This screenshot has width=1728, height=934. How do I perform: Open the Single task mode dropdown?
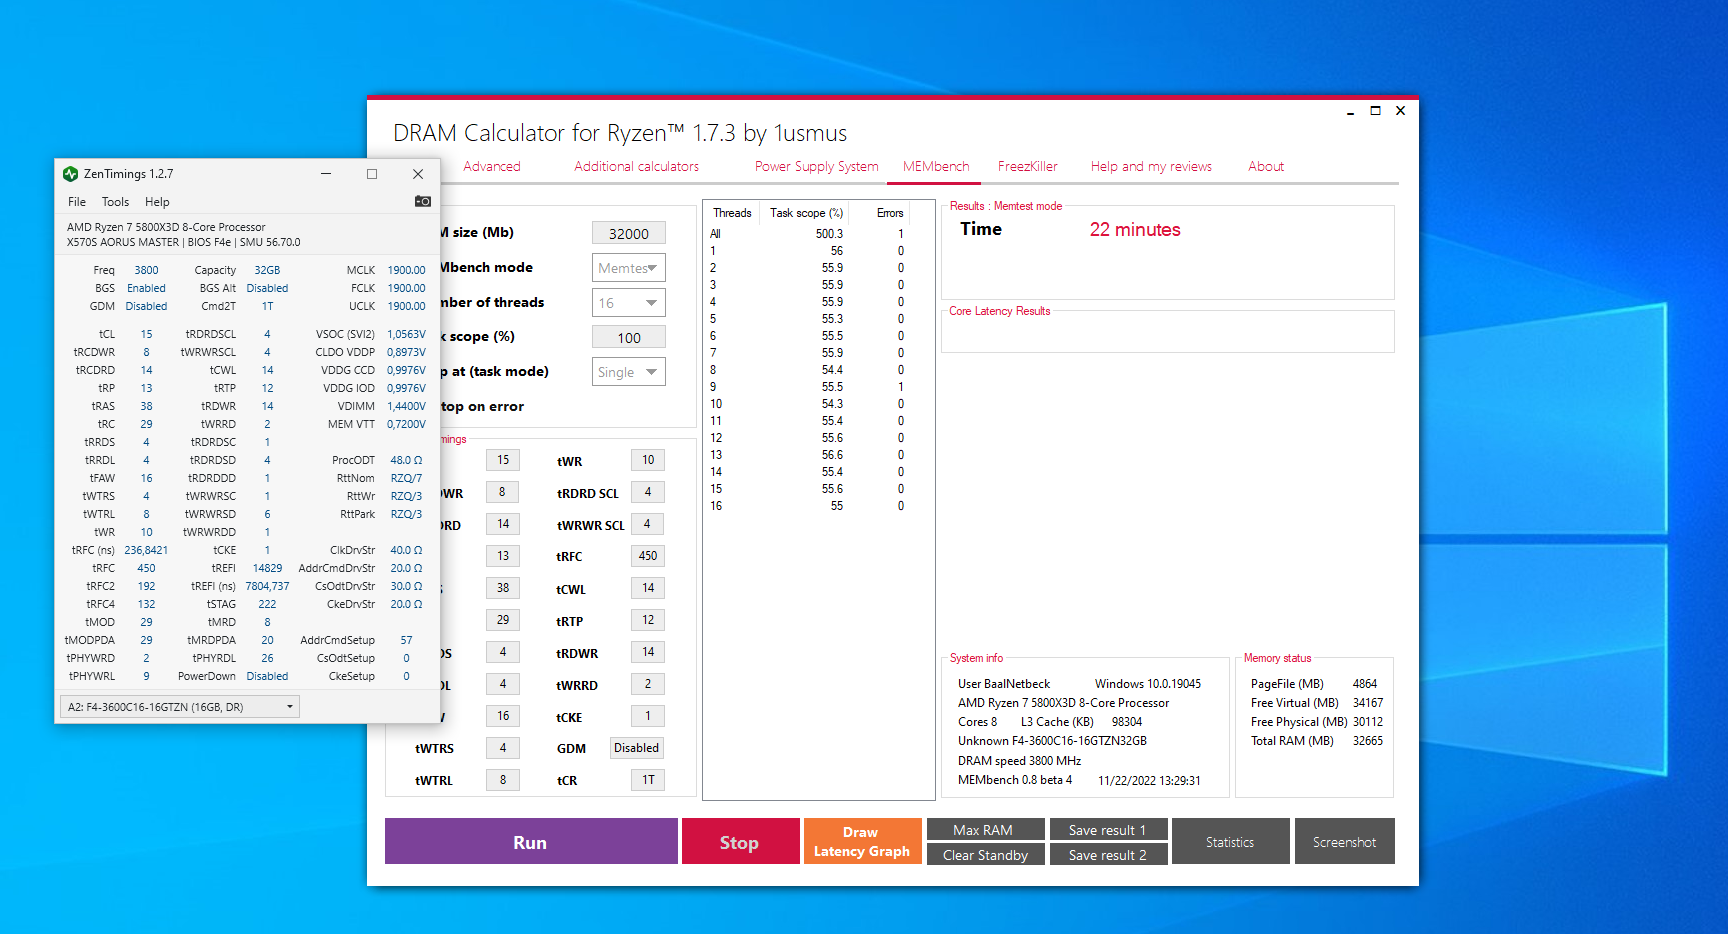[629, 372]
